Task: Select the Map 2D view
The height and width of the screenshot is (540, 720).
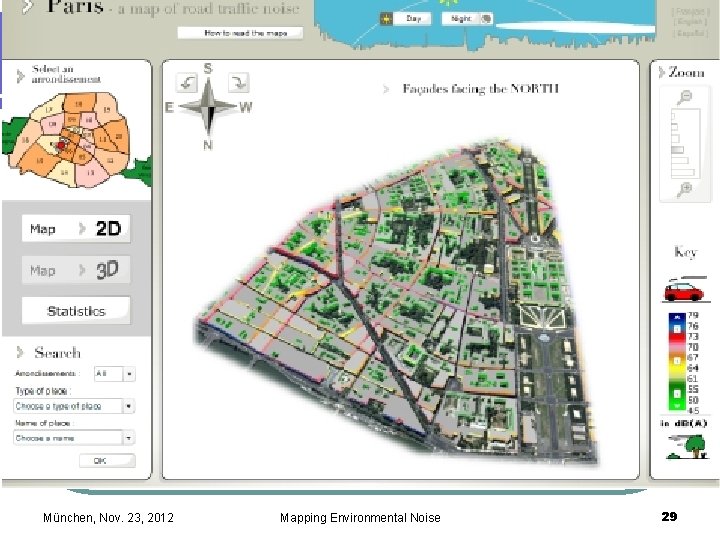Action: [x=76, y=228]
